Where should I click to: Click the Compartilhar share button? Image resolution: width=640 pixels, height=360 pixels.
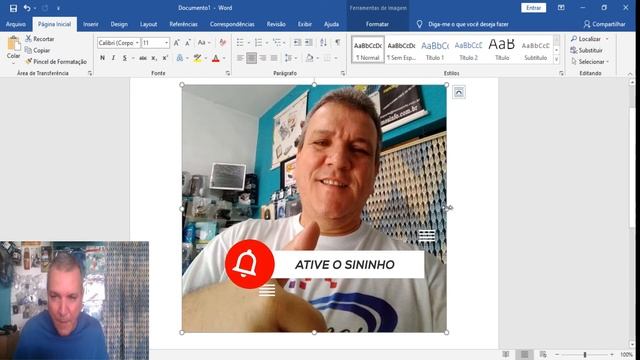click(x=604, y=24)
